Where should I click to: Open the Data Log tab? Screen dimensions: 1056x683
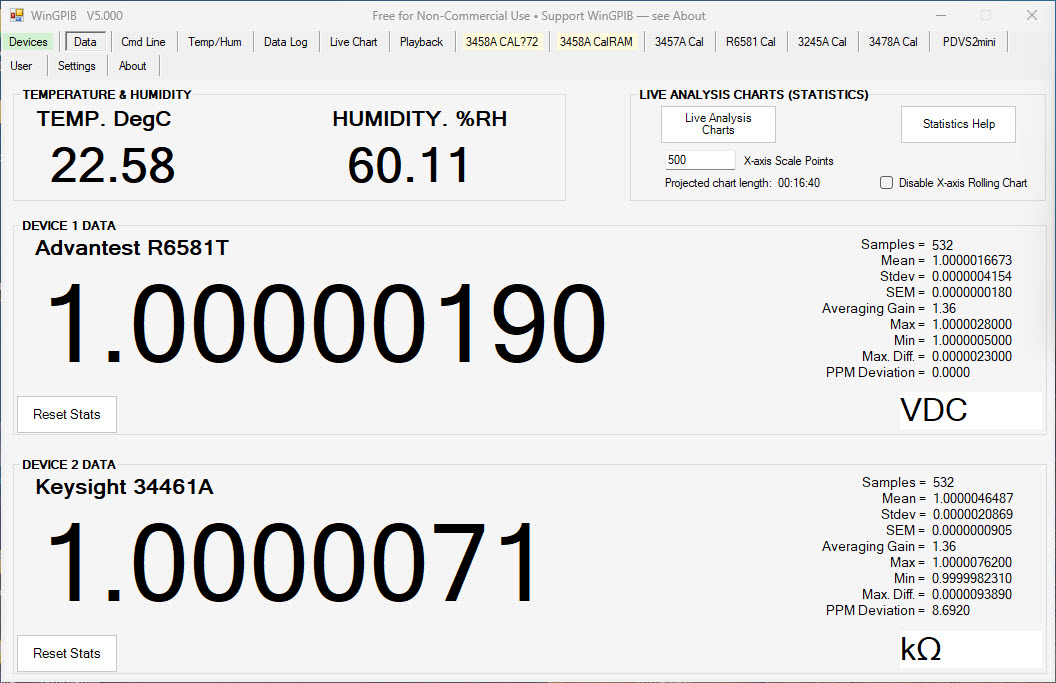coord(286,42)
